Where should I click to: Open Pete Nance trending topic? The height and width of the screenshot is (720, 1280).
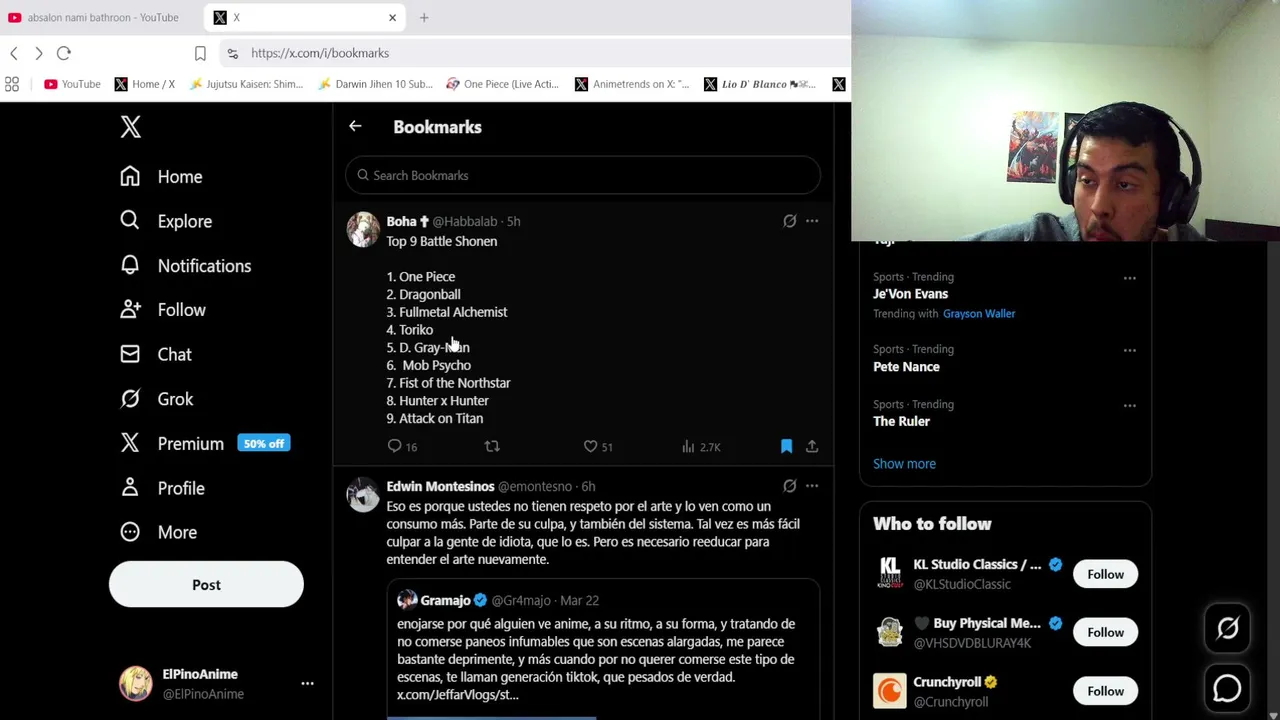click(906, 367)
